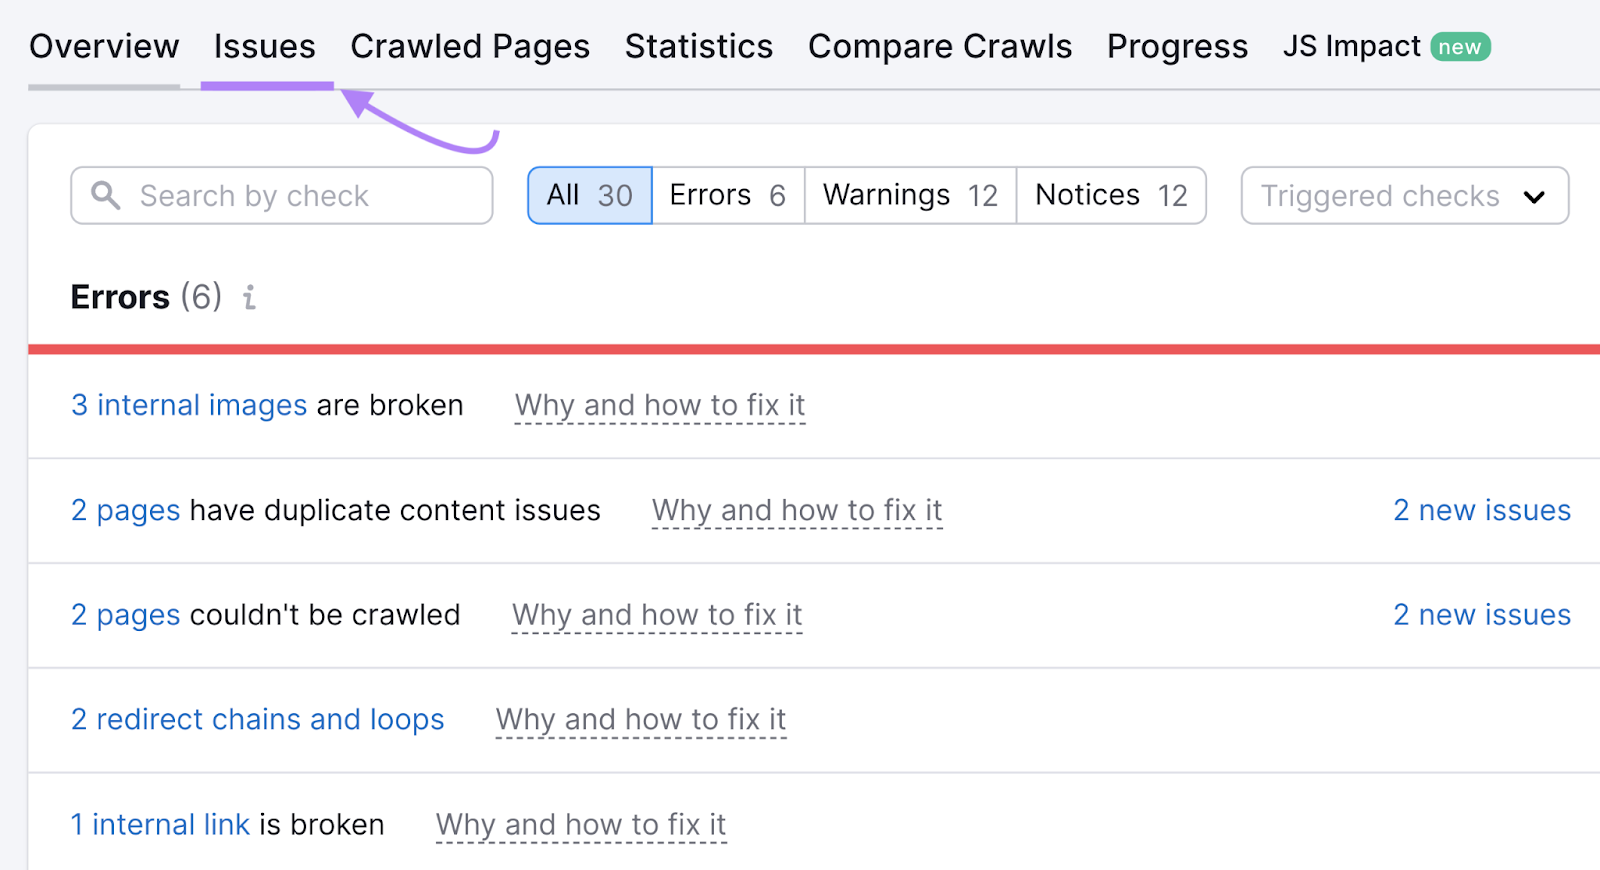Screen dimensions: 1600x870
Task: Expand why and how to fix broken images
Action: pos(659,405)
